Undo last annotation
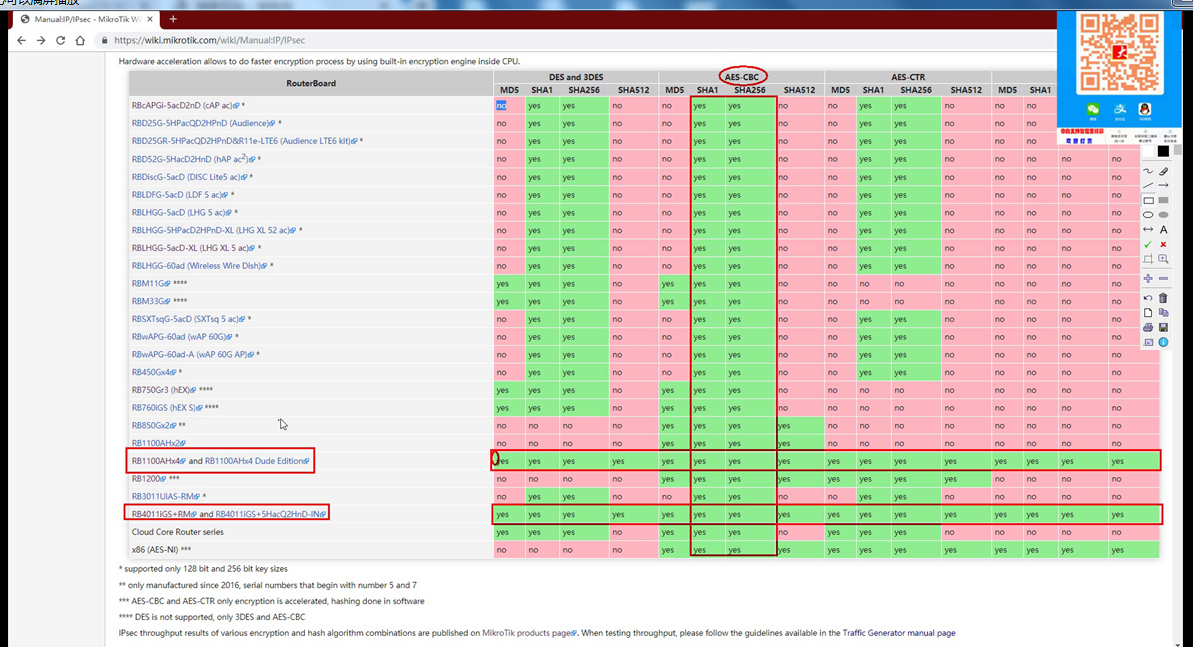The height and width of the screenshot is (647, 1193). click(x=1148, y=298)
